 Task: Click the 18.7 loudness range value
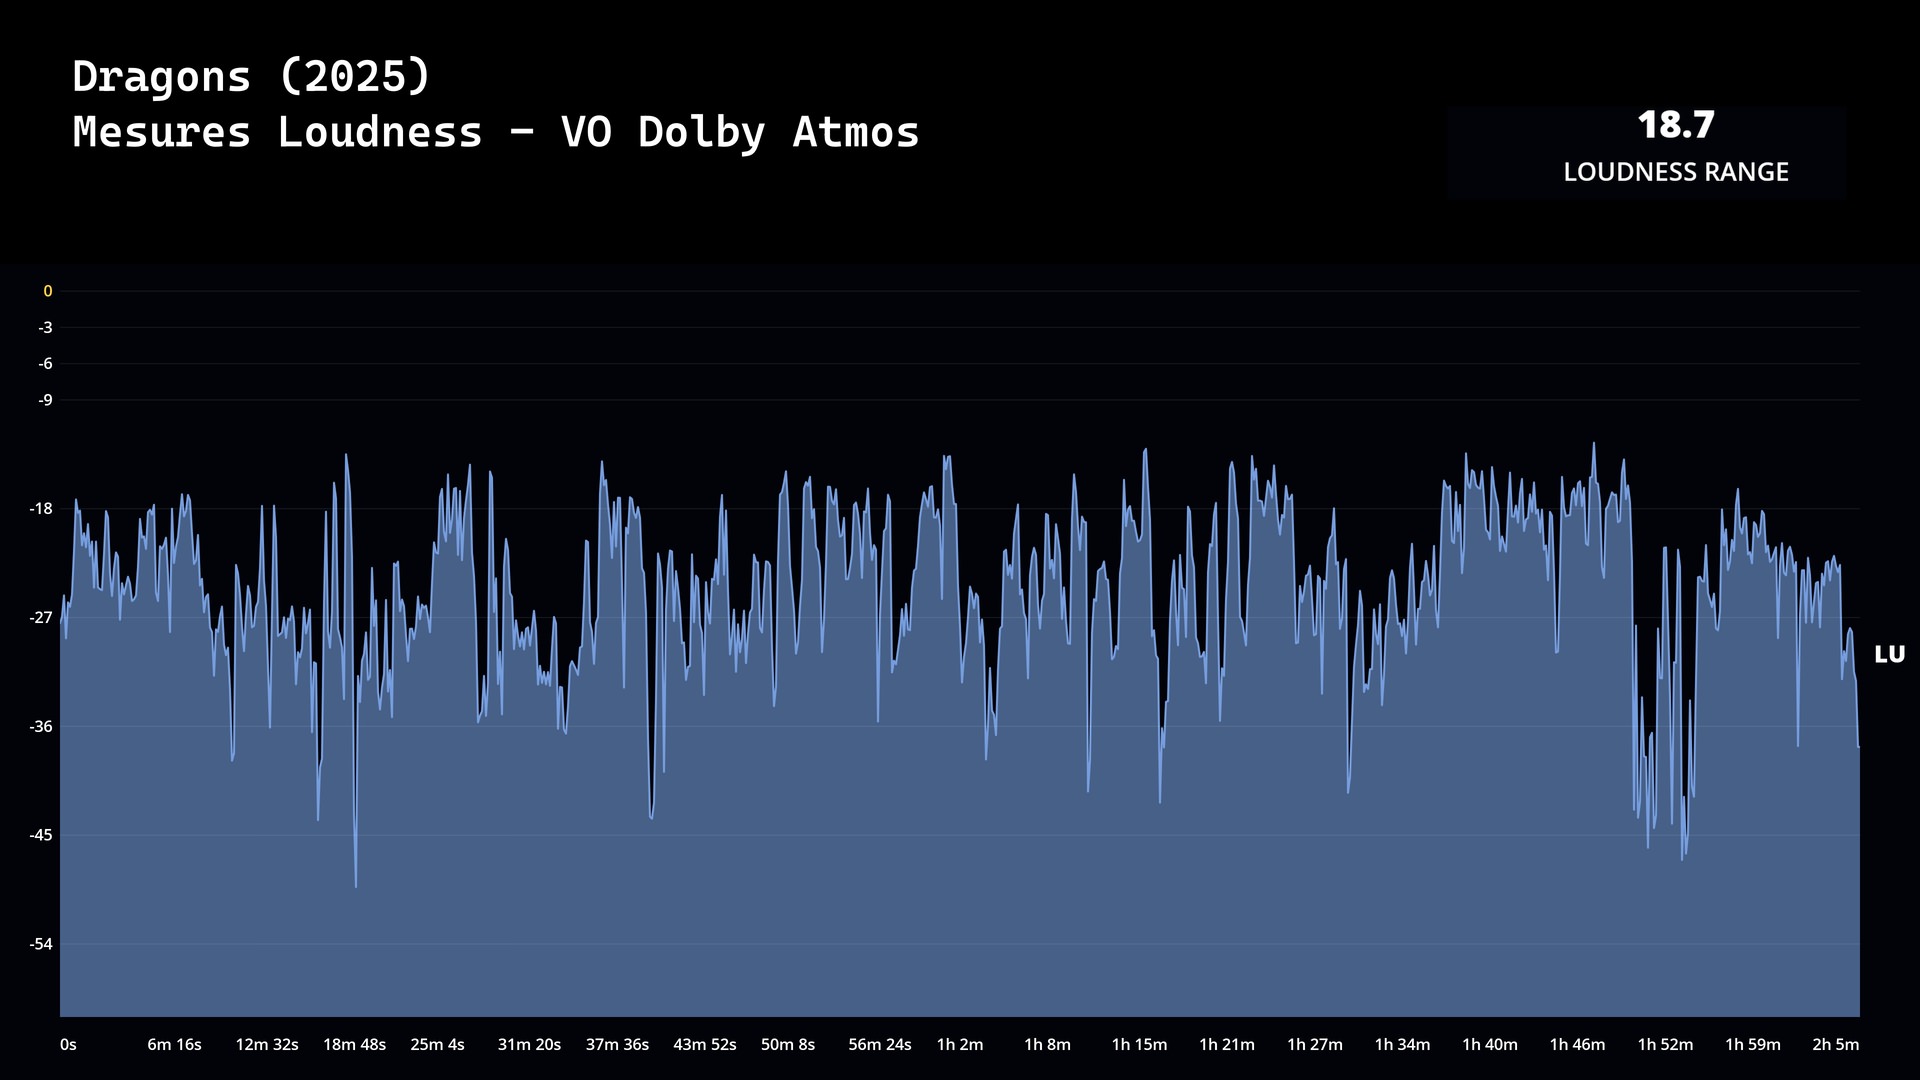[1676, 126]
